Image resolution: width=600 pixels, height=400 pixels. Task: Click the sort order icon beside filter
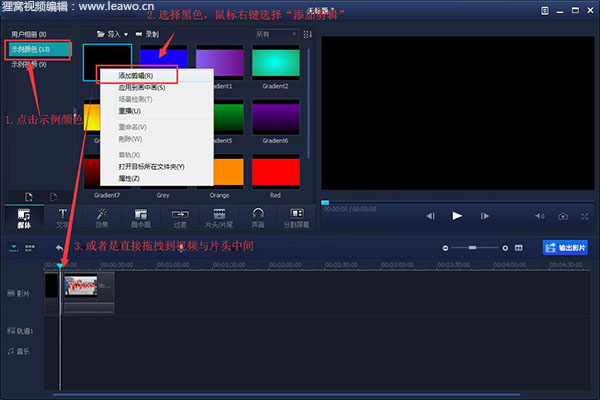(307, 34)
